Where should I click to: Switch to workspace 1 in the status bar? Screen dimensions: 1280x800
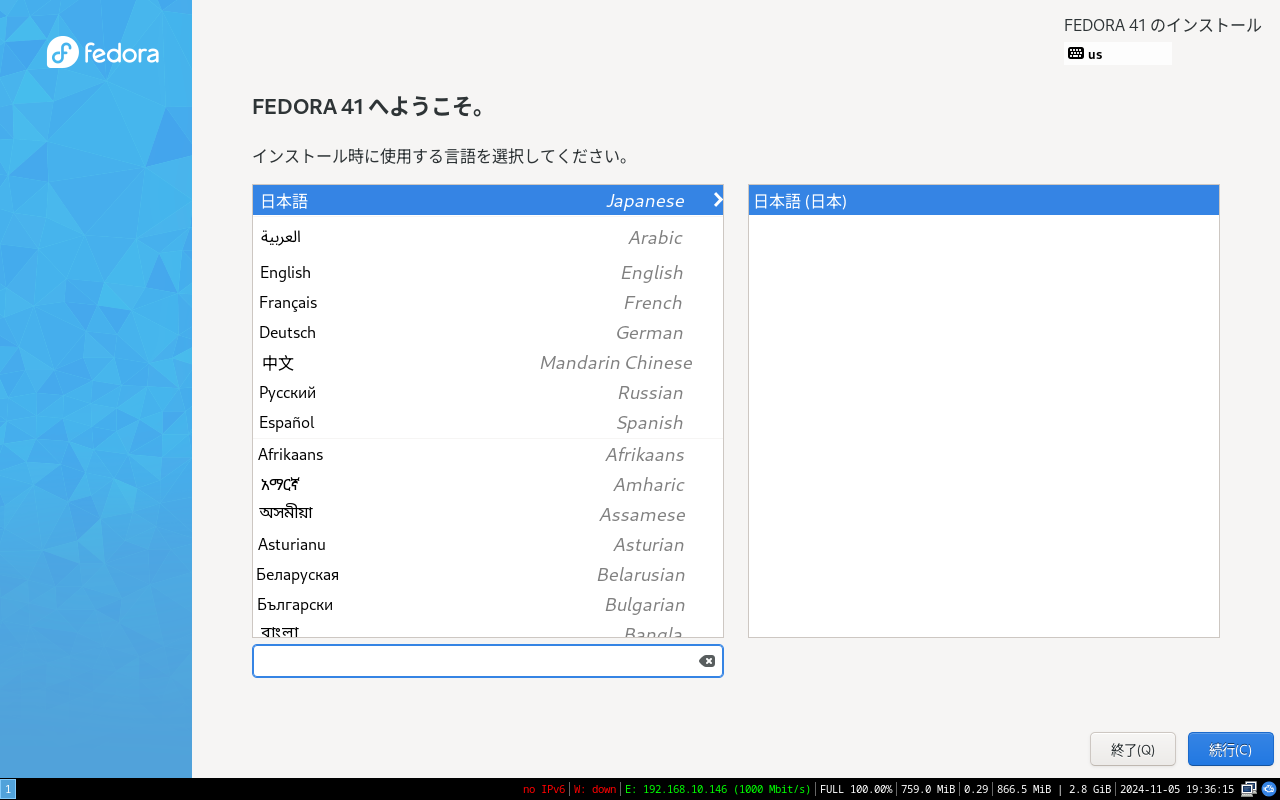(x=8, y=789)
